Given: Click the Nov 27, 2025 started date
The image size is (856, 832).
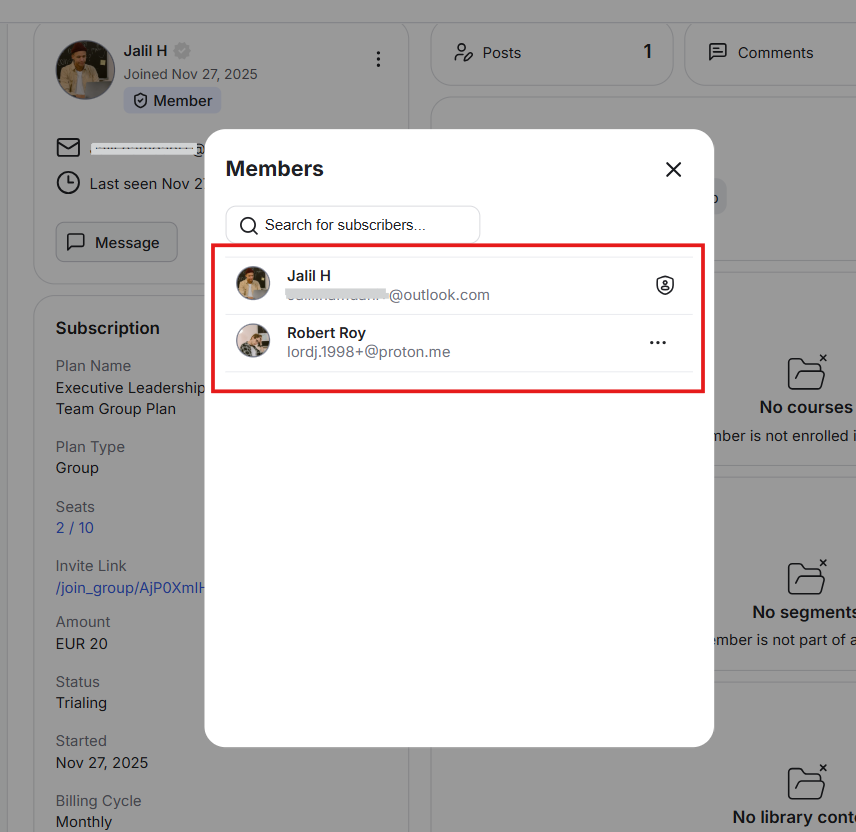Looking at the screenshot, I should tap(102, 763).
